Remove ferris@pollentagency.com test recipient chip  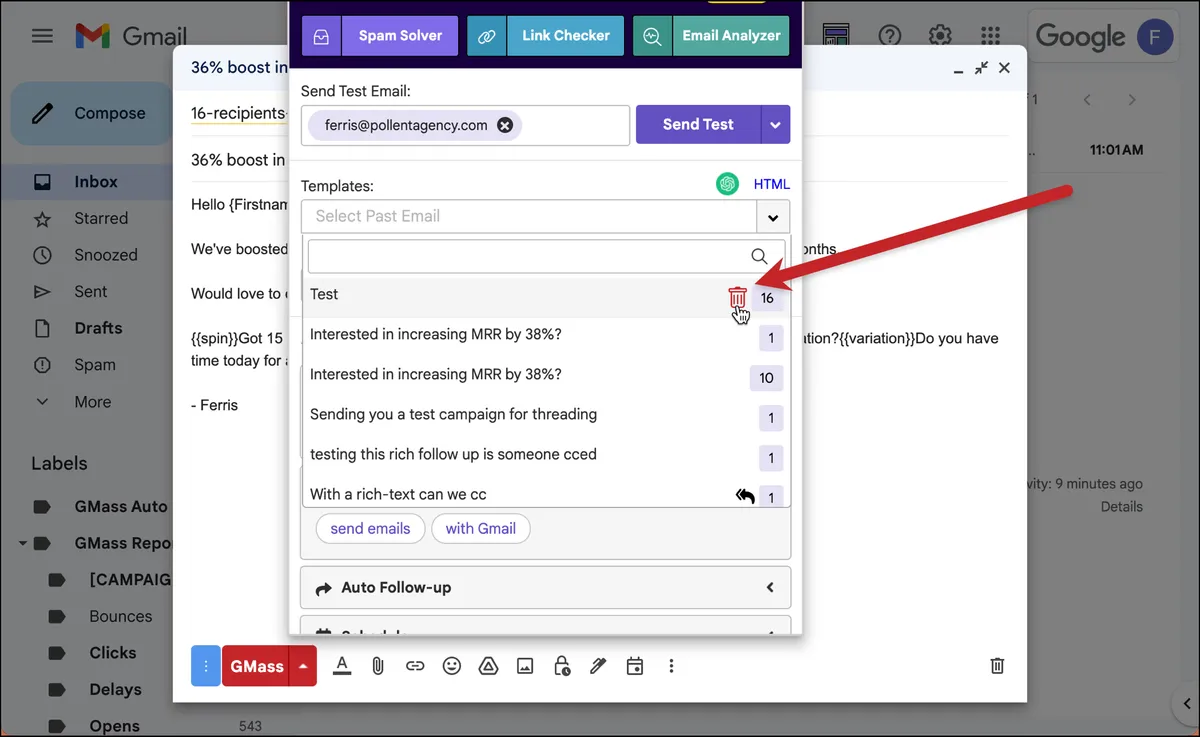click(505, 125)
